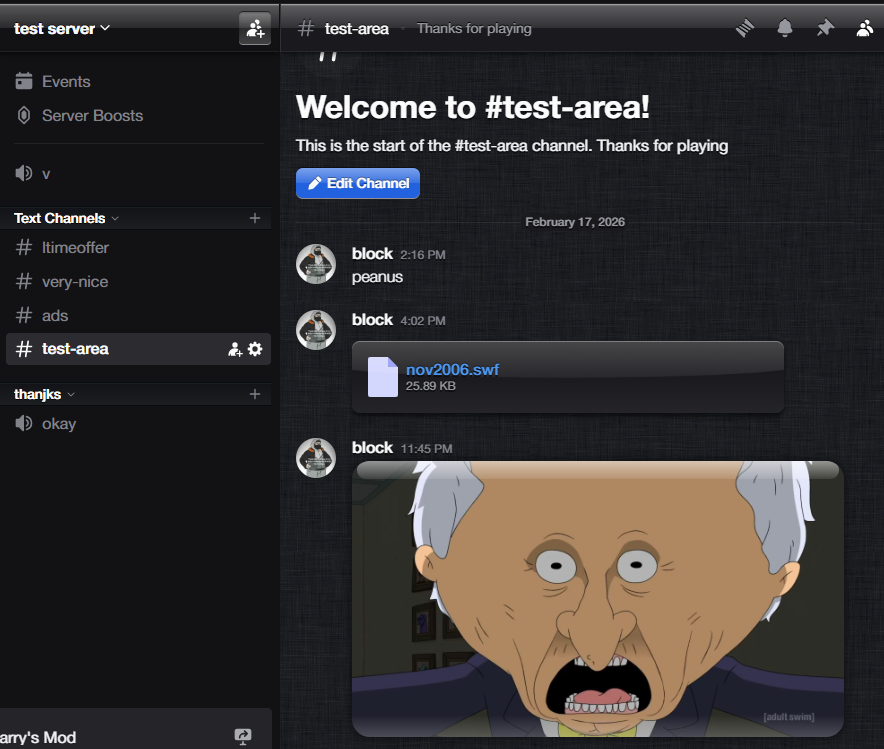Open block's avatar at 11:45 PM message

(x=316, y=458)
